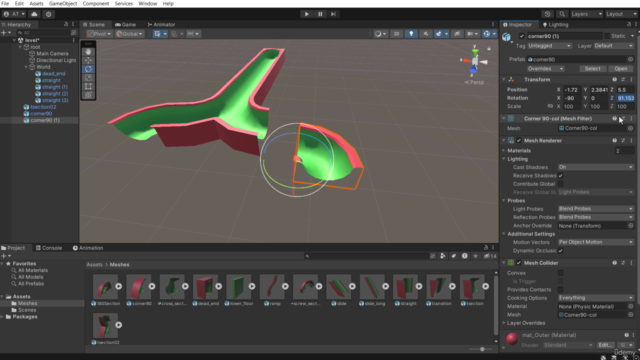Expand the 180section asset arrow
The width and height of the screenshot is (640, 360).
point(118,286)
